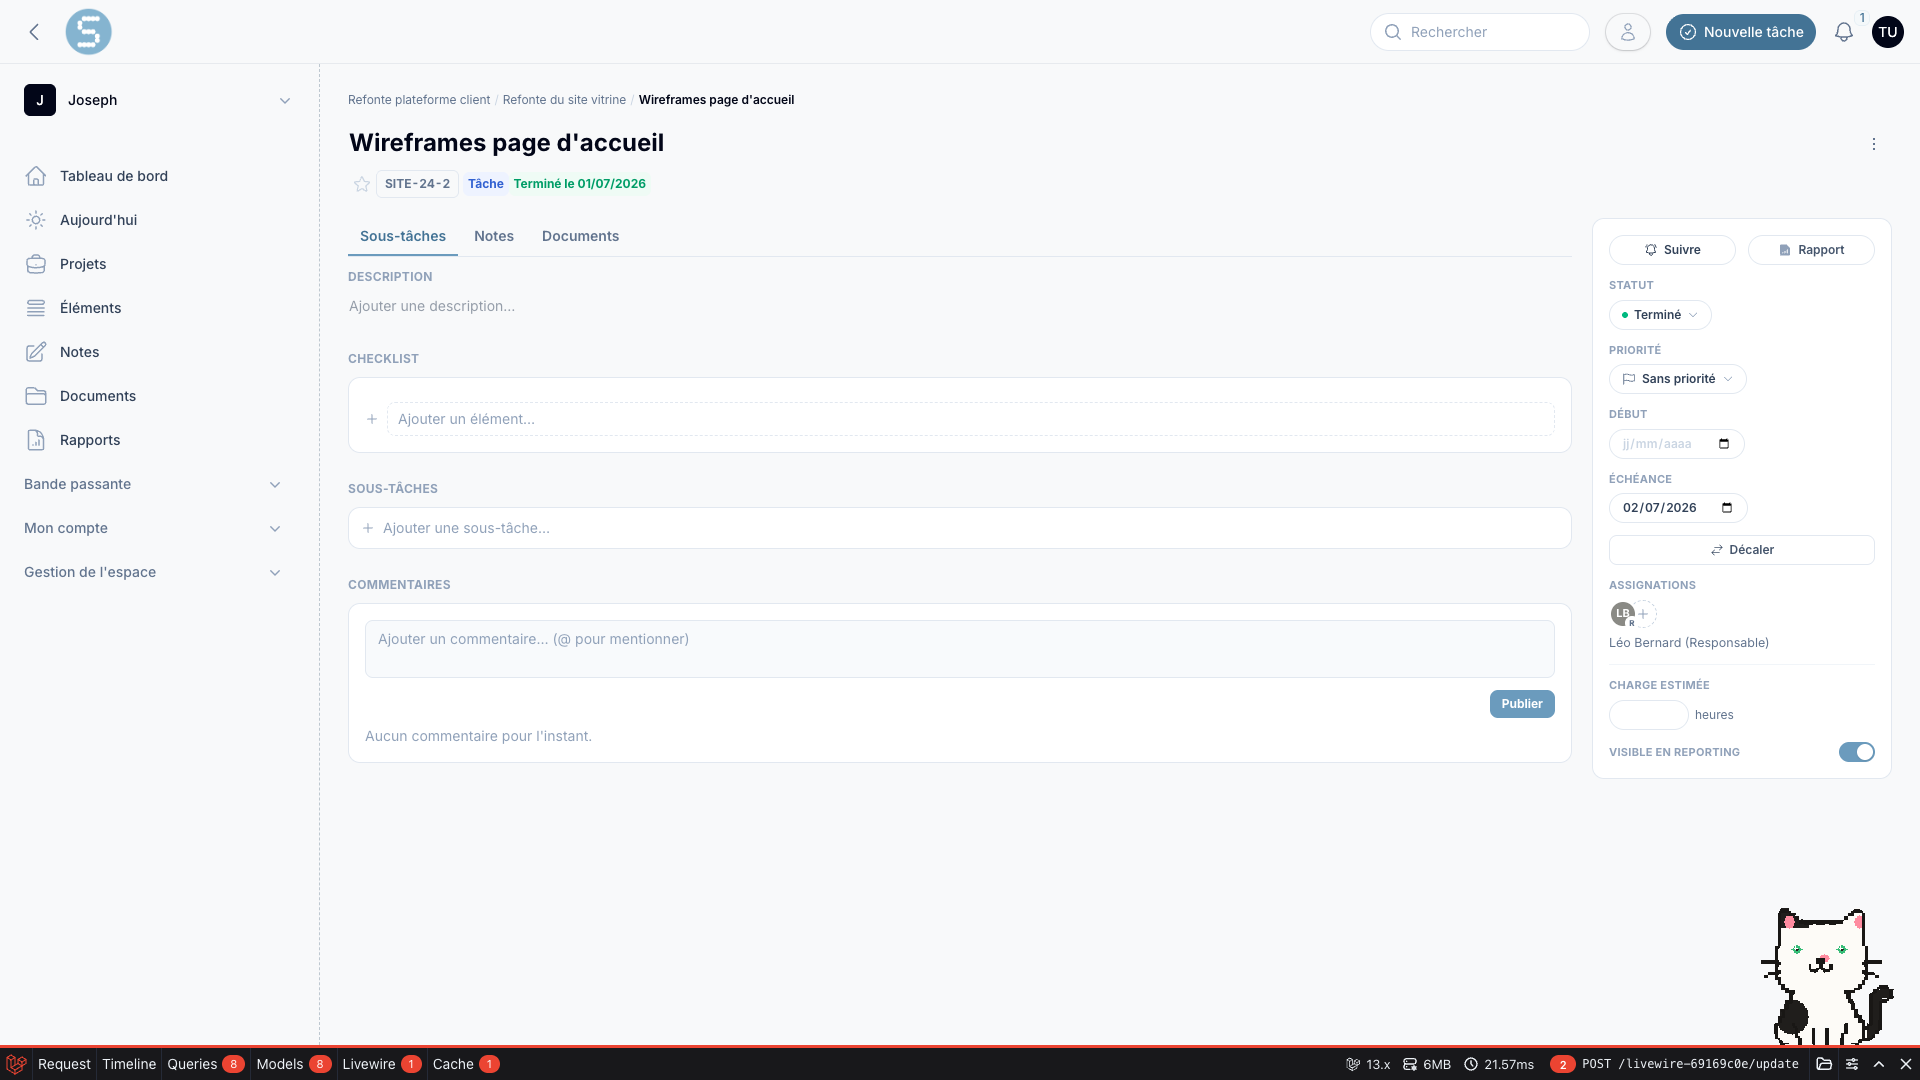This screenshot has height=1080, width=1920.
Task: Open the three-dot task options menu
Action: (x=1873, y=144)
